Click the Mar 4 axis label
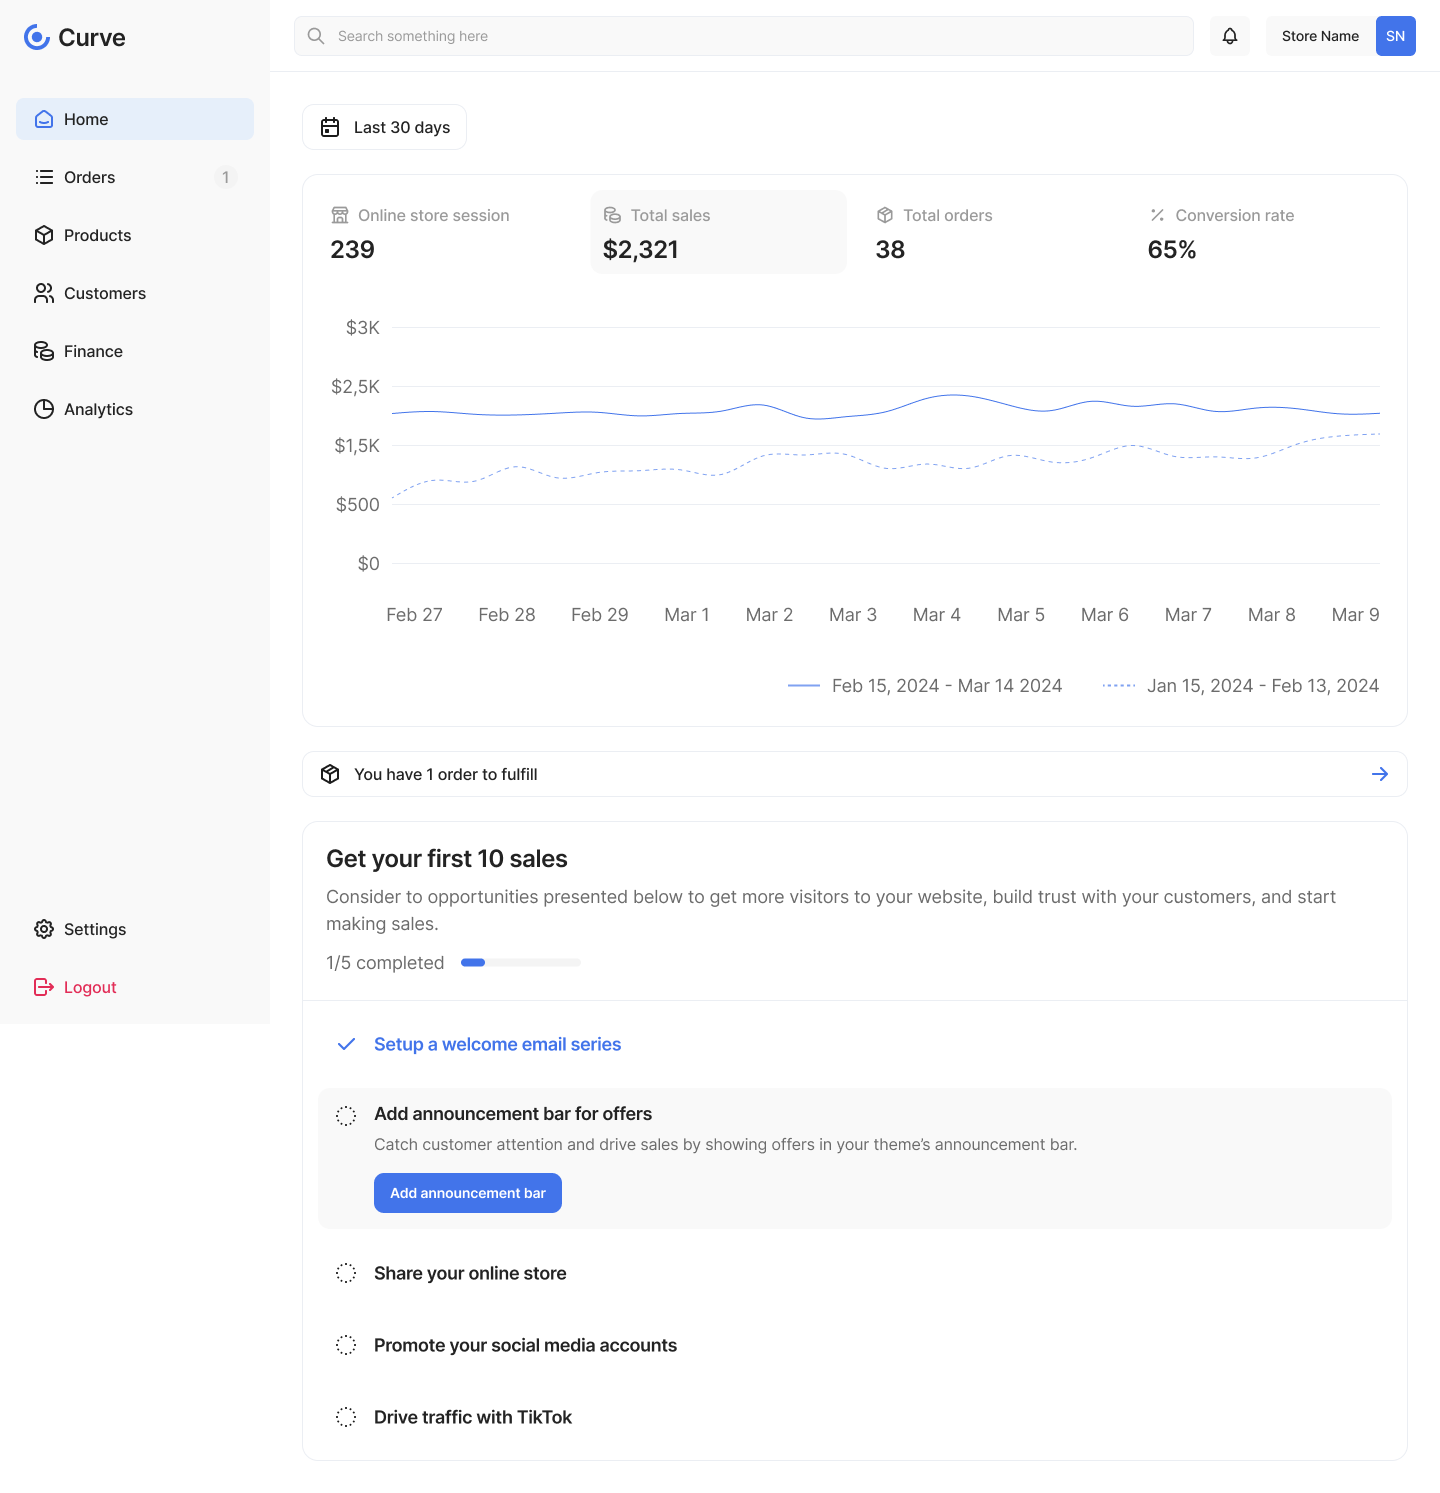Viewport: 1440px width, 1493px height. (937, 615)
